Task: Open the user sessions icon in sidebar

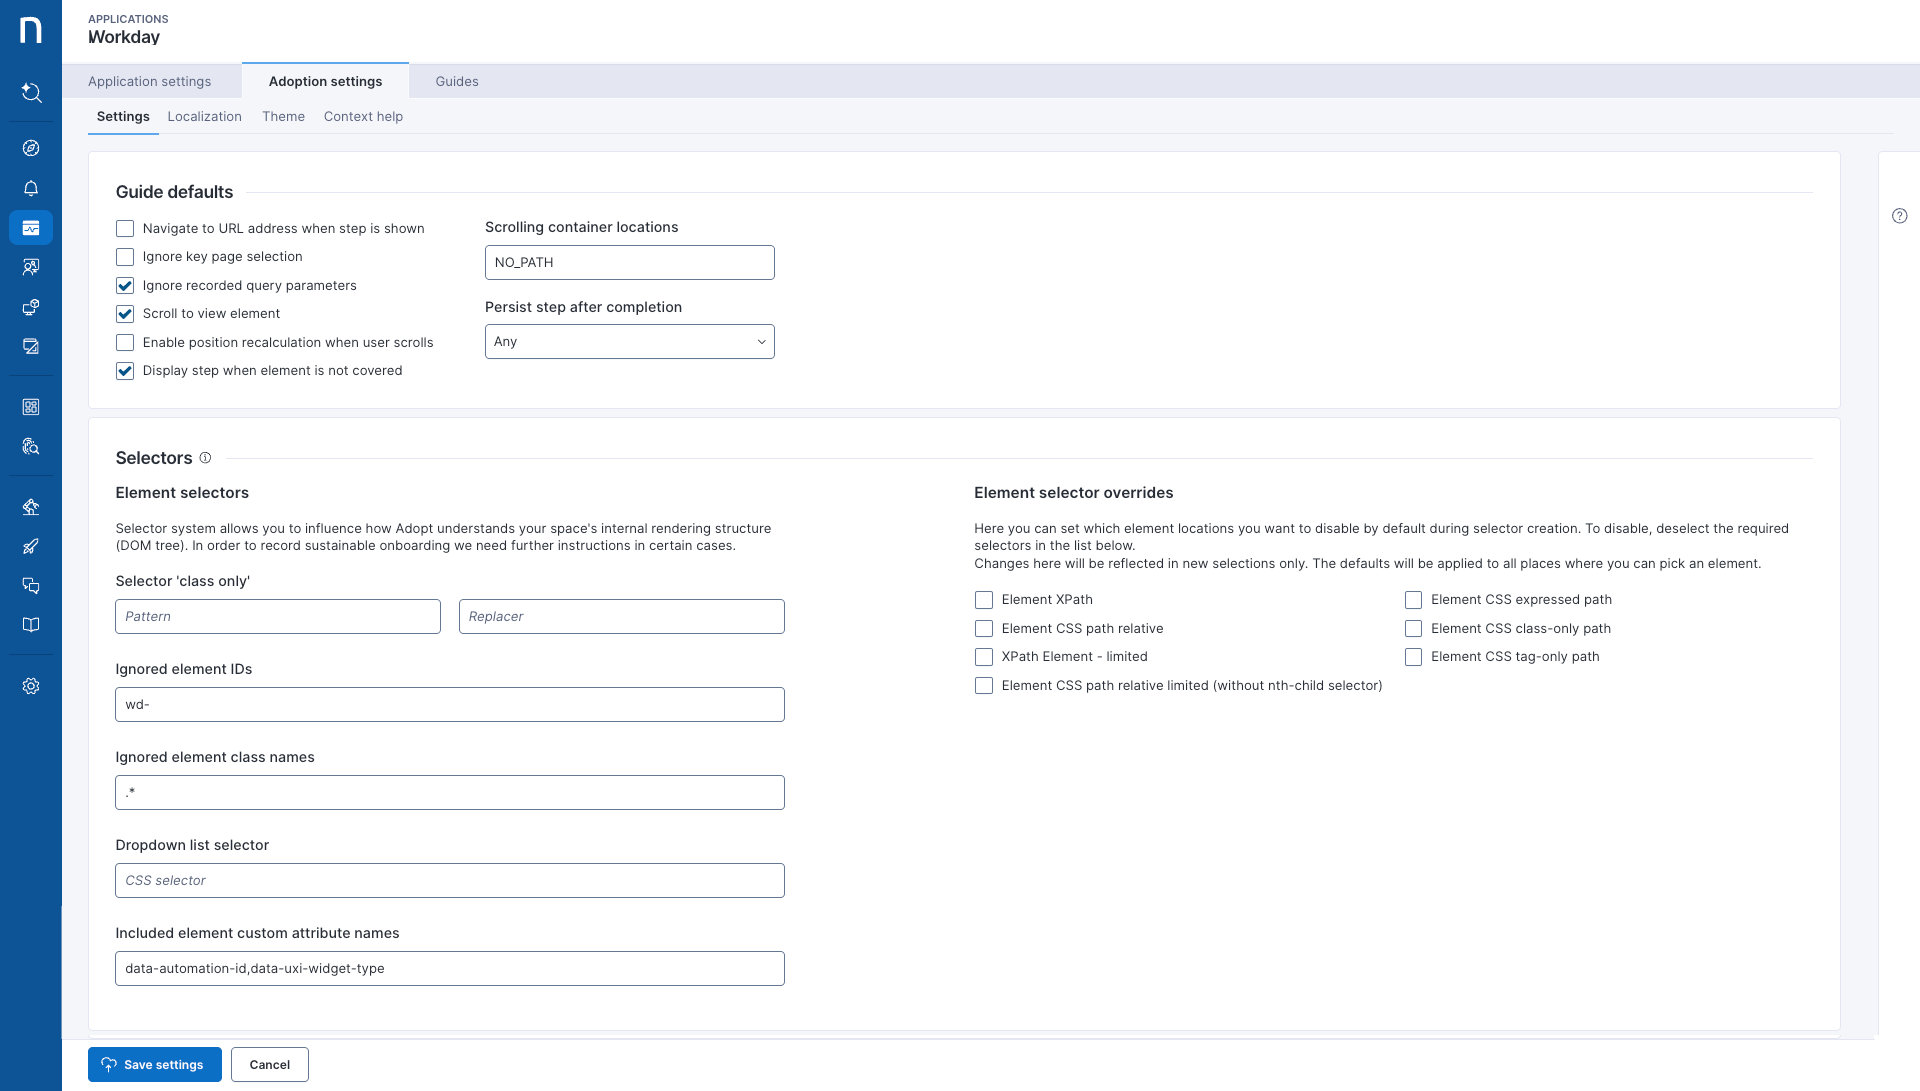Action: point(31,267)
